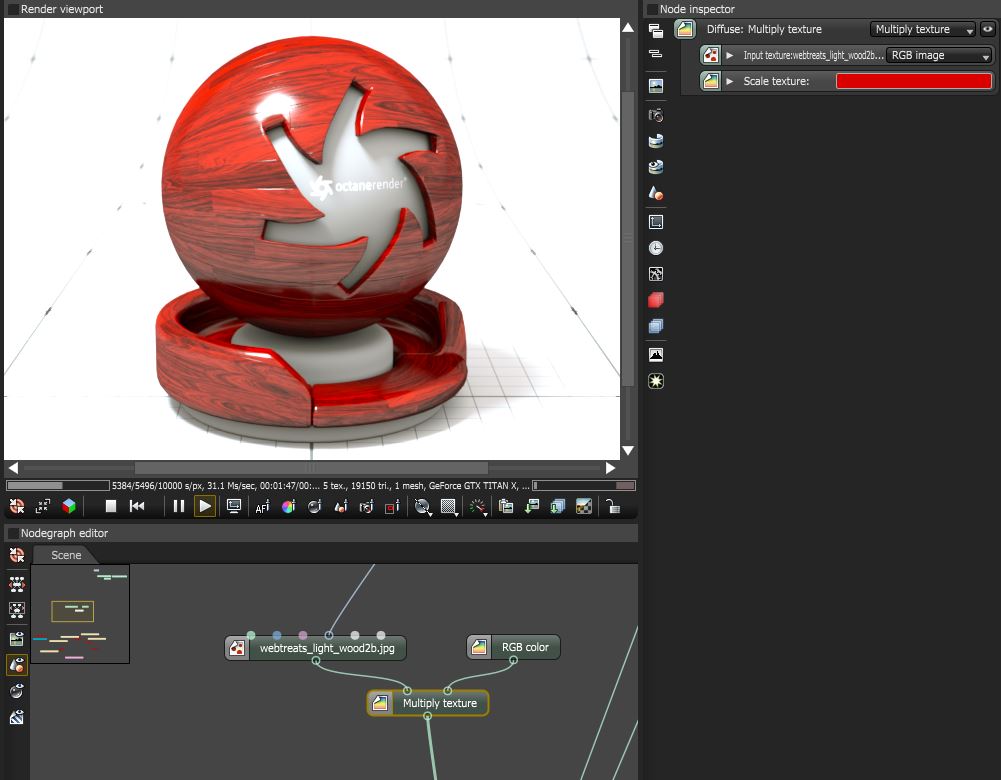Open the Multiply texture type dropdown

click(923, 30)
